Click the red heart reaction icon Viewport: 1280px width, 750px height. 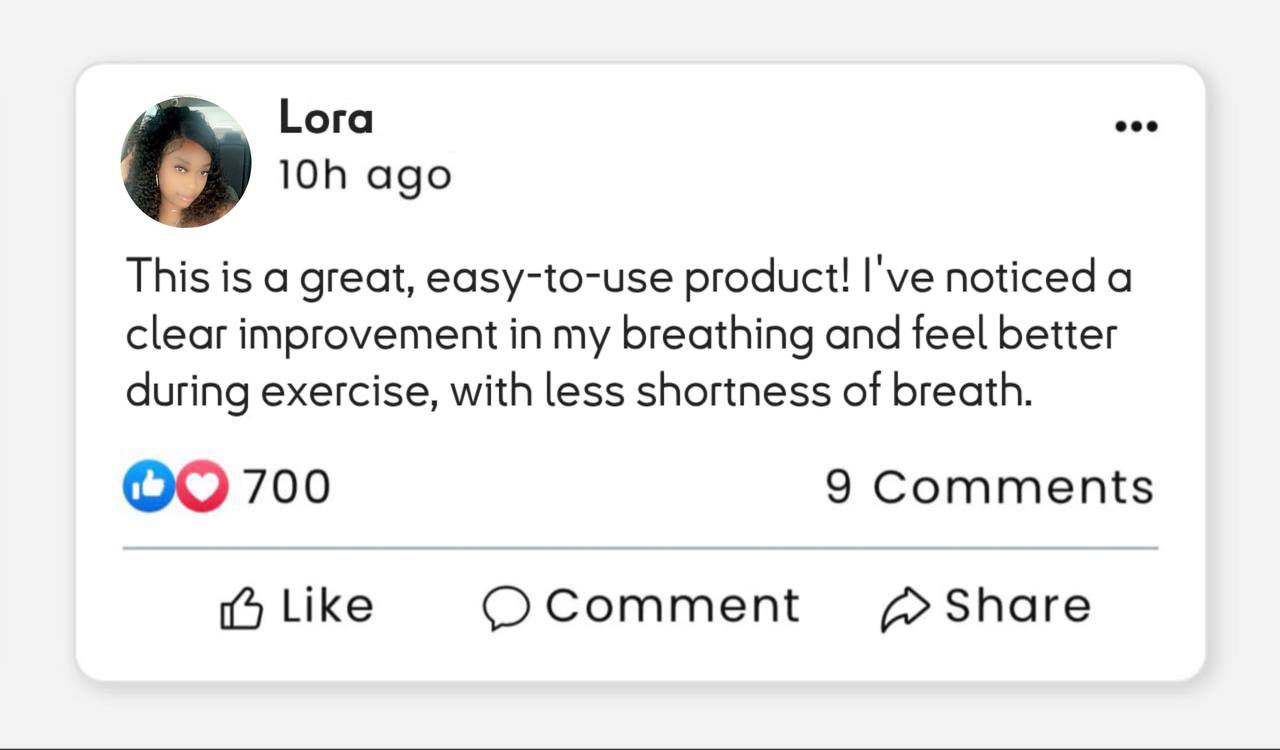coord(204,488)
